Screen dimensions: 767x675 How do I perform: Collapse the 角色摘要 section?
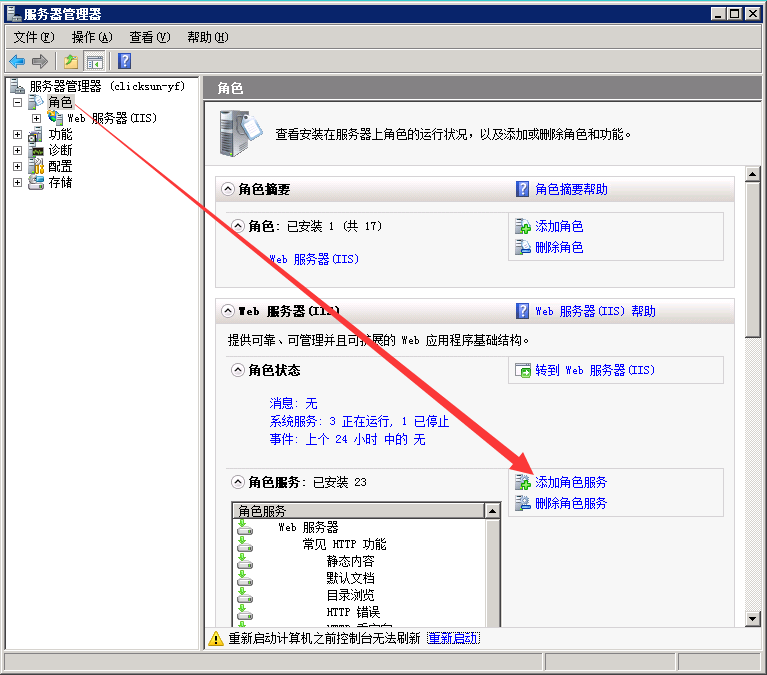point(227,189)
